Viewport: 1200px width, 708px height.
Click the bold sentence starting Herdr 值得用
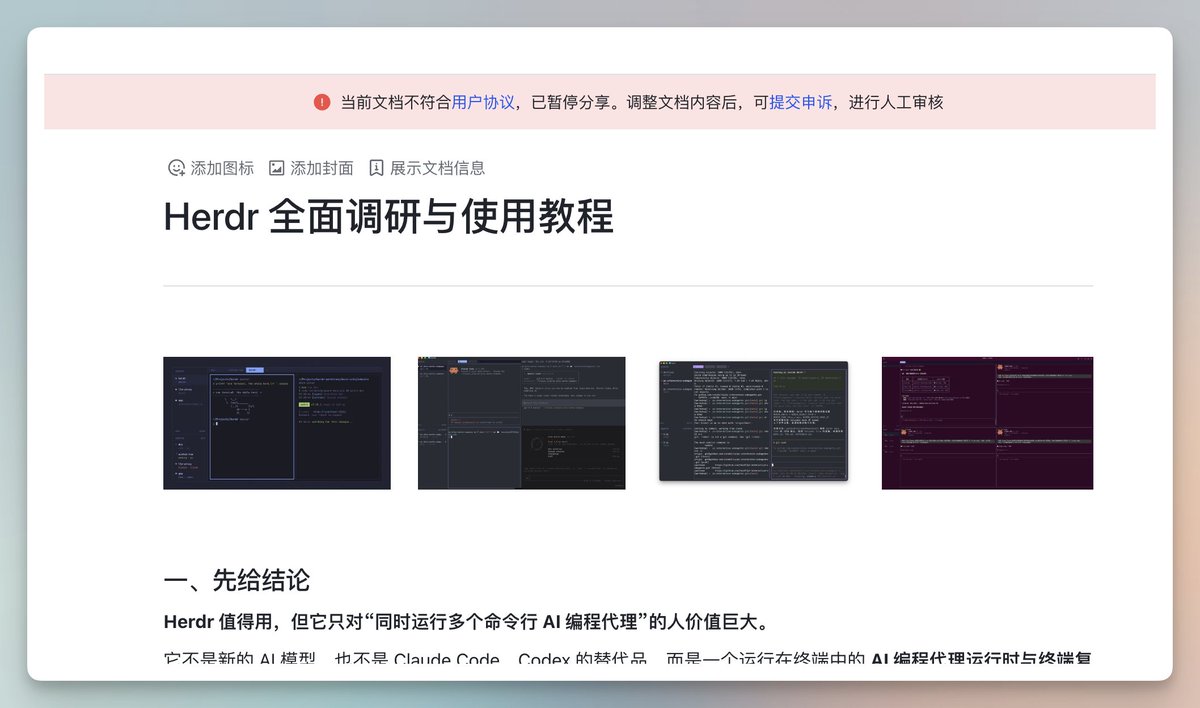pyautogui.click(x=466, y=623)
